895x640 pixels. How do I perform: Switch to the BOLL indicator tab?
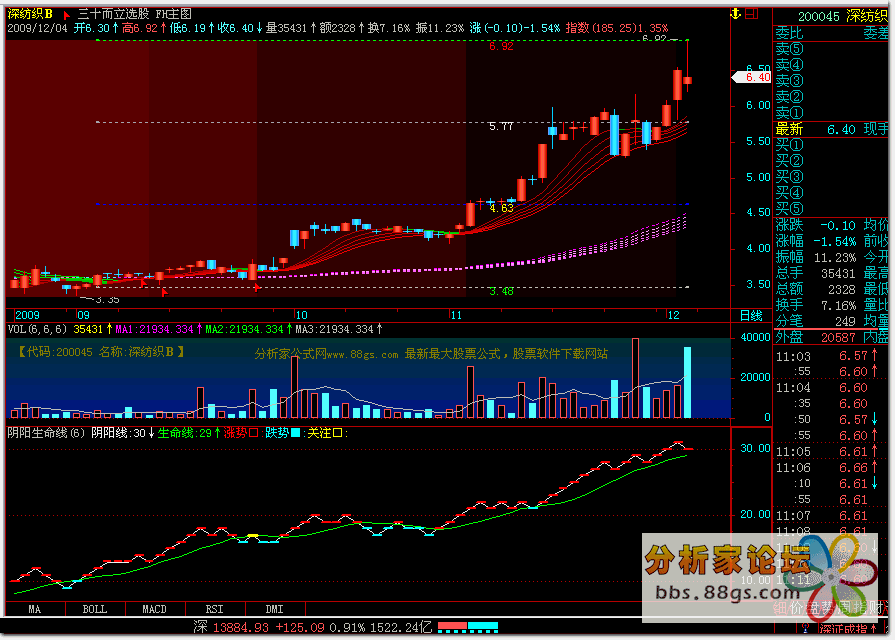click(x=94, y=608)
